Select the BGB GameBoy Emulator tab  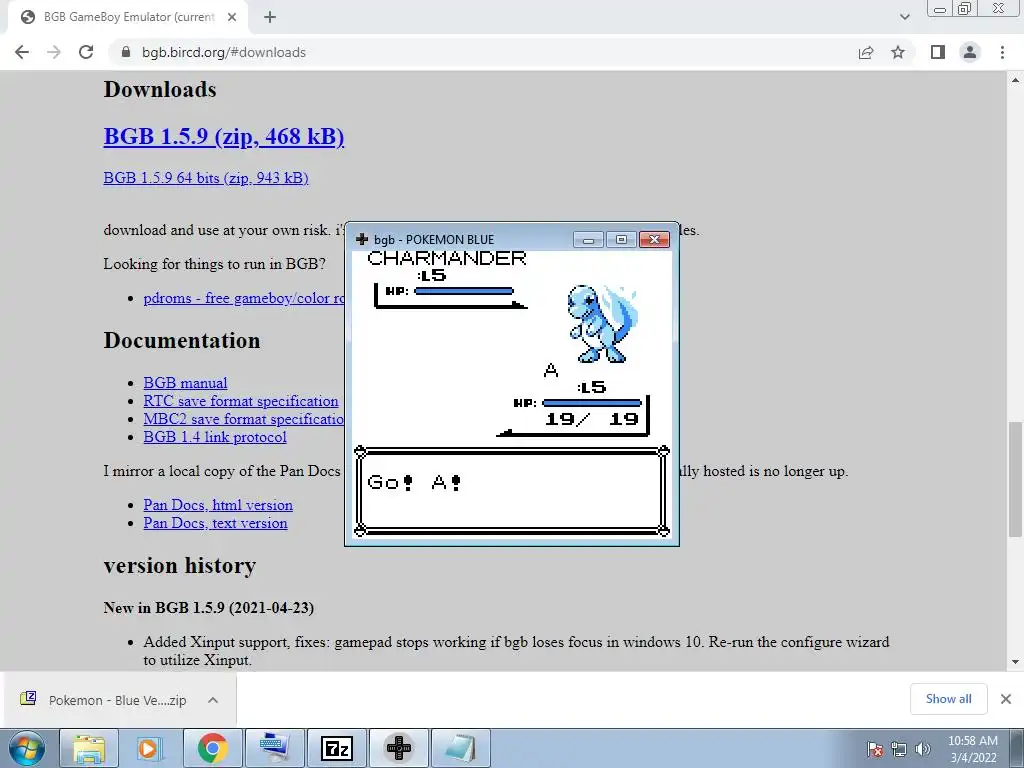[x=129, y=17]
